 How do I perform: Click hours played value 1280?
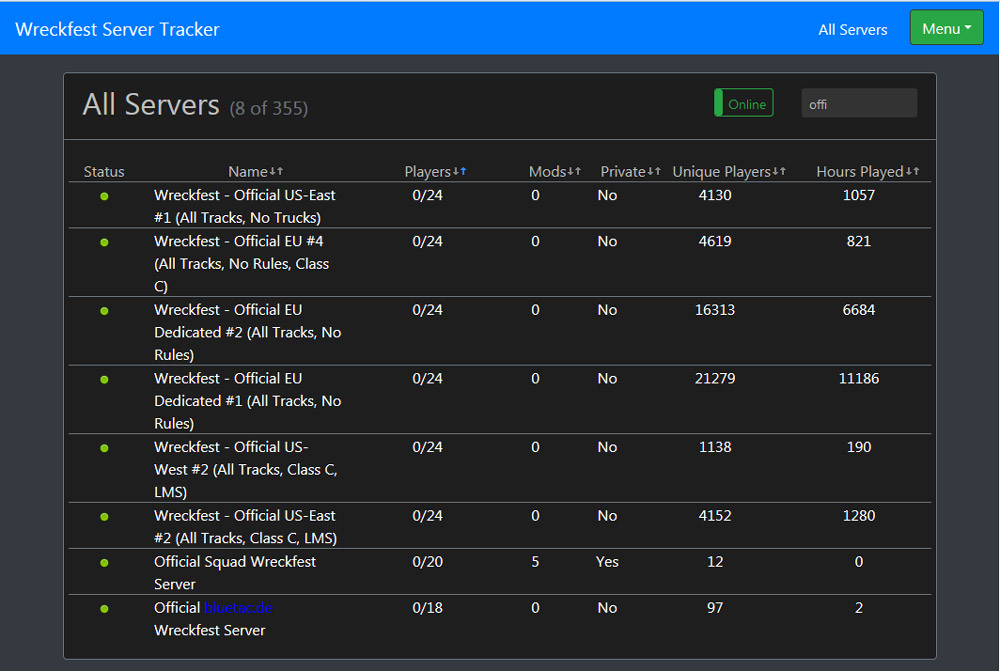coord(859,515)
